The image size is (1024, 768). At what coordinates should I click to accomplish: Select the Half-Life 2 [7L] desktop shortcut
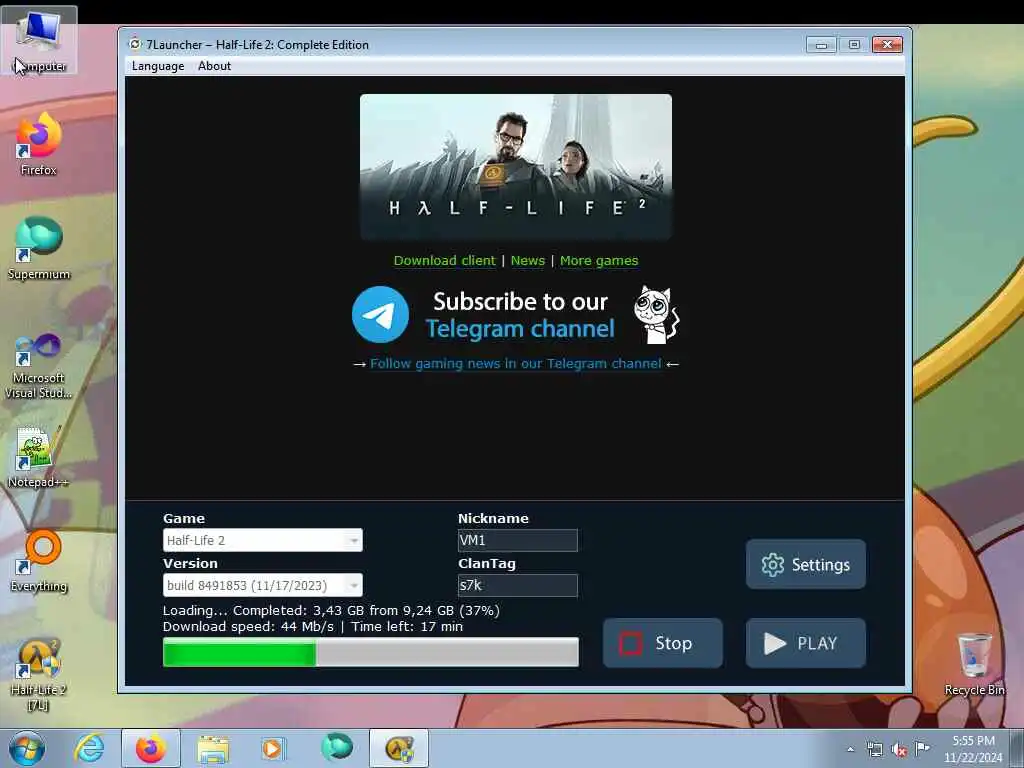point(39,675)
